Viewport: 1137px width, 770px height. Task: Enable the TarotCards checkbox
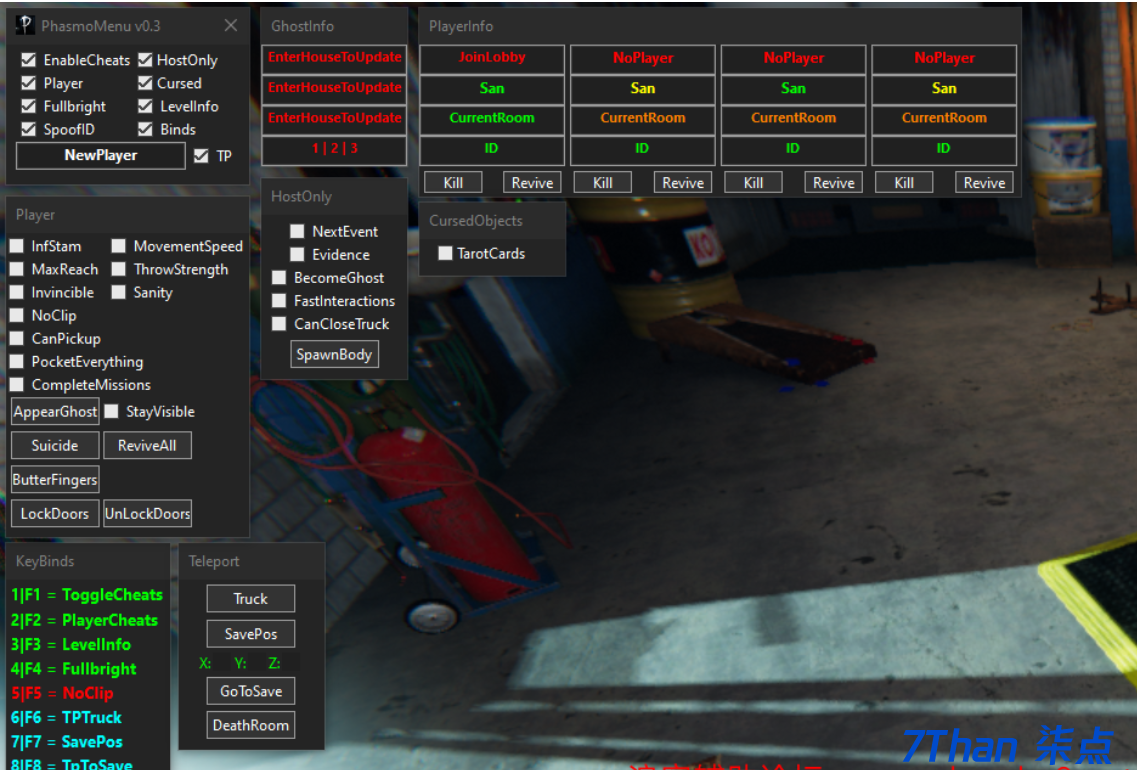point(445,253)
